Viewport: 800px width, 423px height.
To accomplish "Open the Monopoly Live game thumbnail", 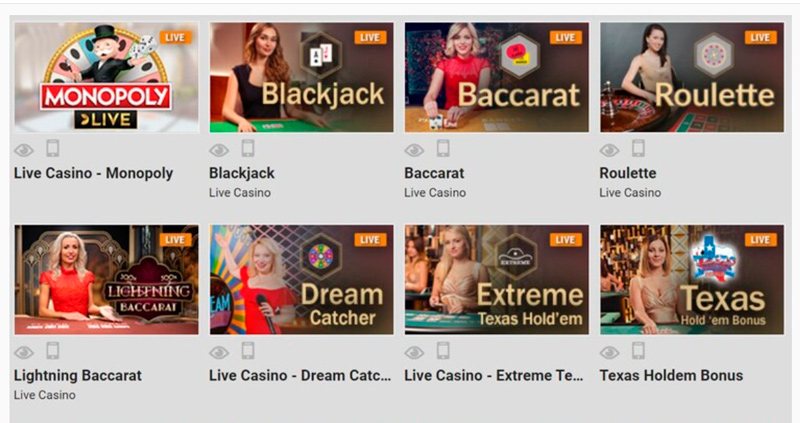I will (107, 78).
